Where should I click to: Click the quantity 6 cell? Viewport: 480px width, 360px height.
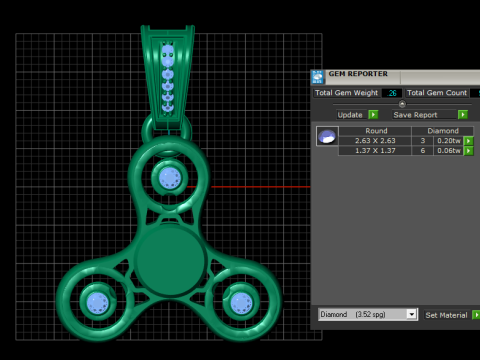coord(423,151)
